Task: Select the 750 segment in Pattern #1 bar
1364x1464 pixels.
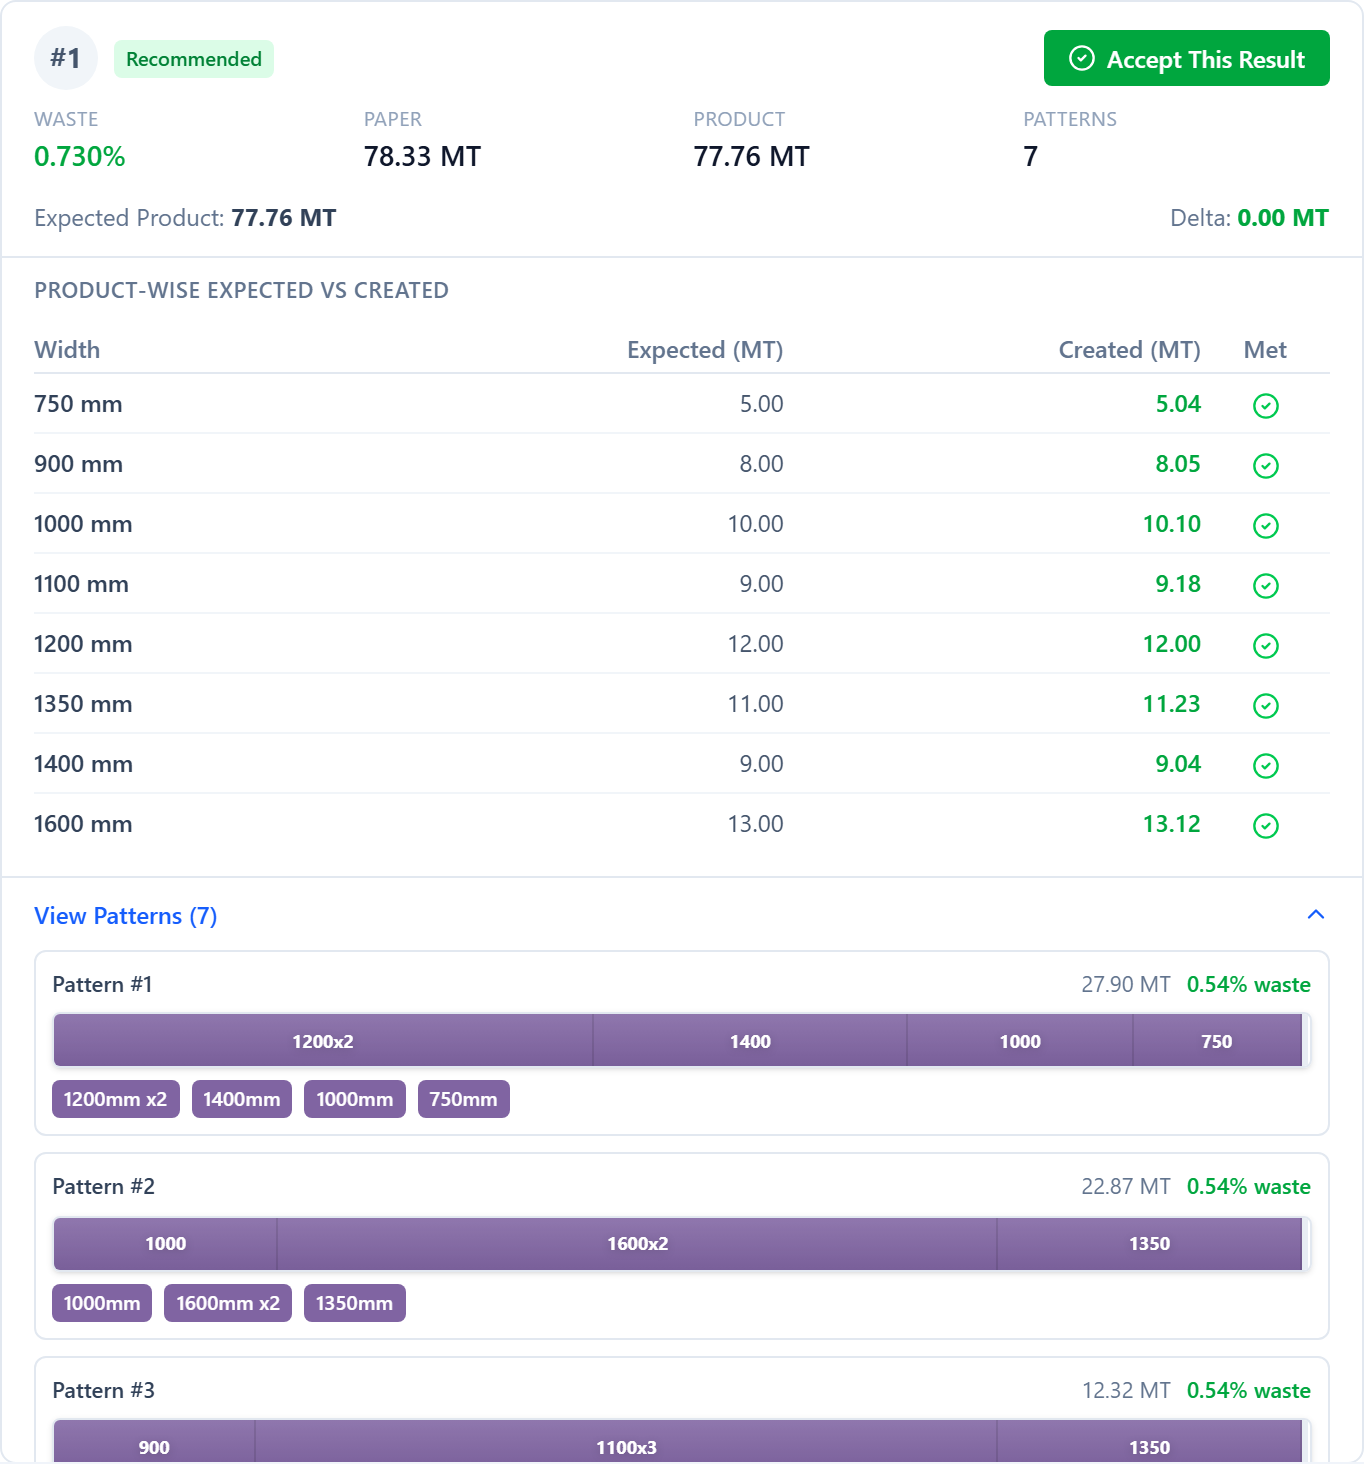Action: point(1217,1041)
